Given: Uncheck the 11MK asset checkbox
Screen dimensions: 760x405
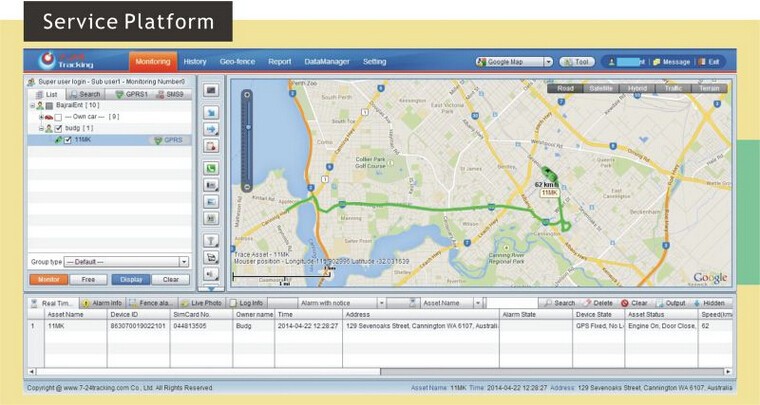Looking at the screenshot, I should tap(67, 141).
